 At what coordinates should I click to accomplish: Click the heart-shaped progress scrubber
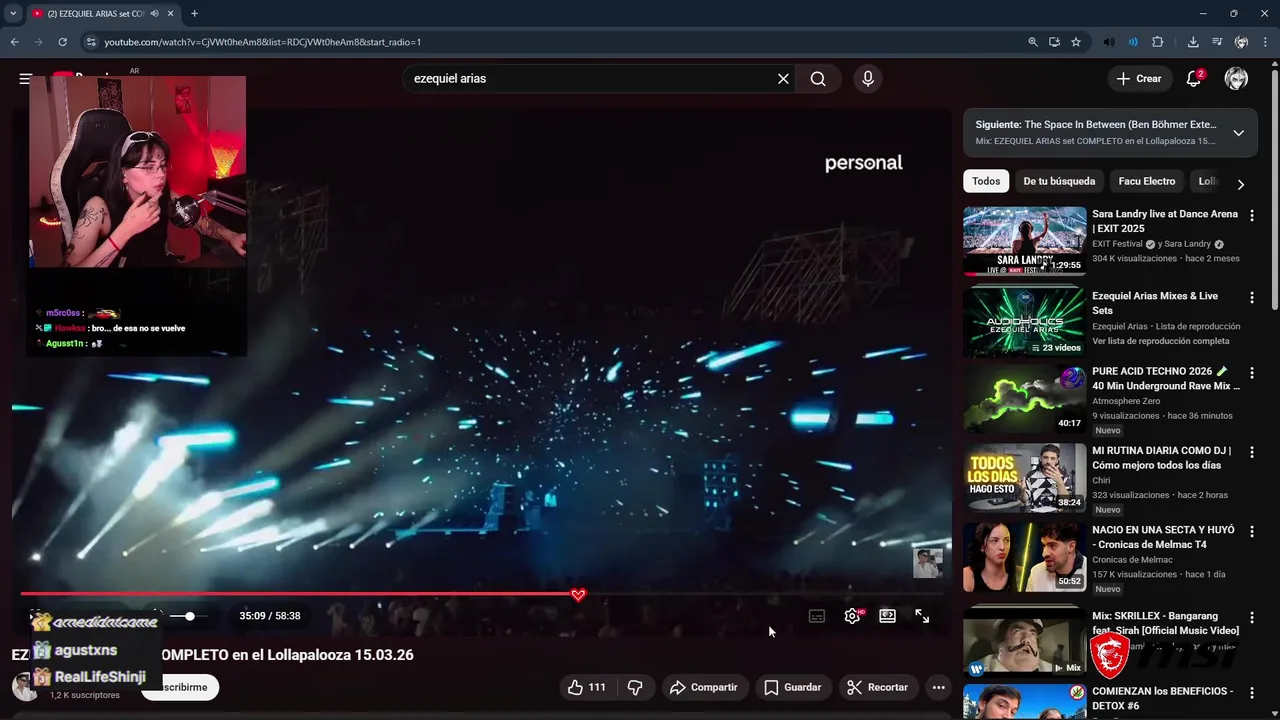coord(578,595)
